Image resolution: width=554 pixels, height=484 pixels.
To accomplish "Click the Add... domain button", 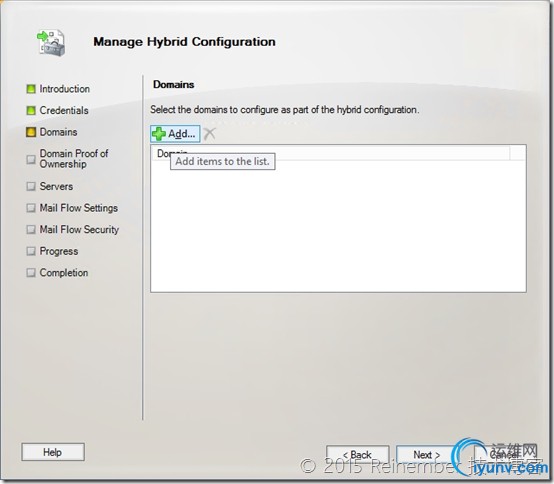I will (175, 134).
